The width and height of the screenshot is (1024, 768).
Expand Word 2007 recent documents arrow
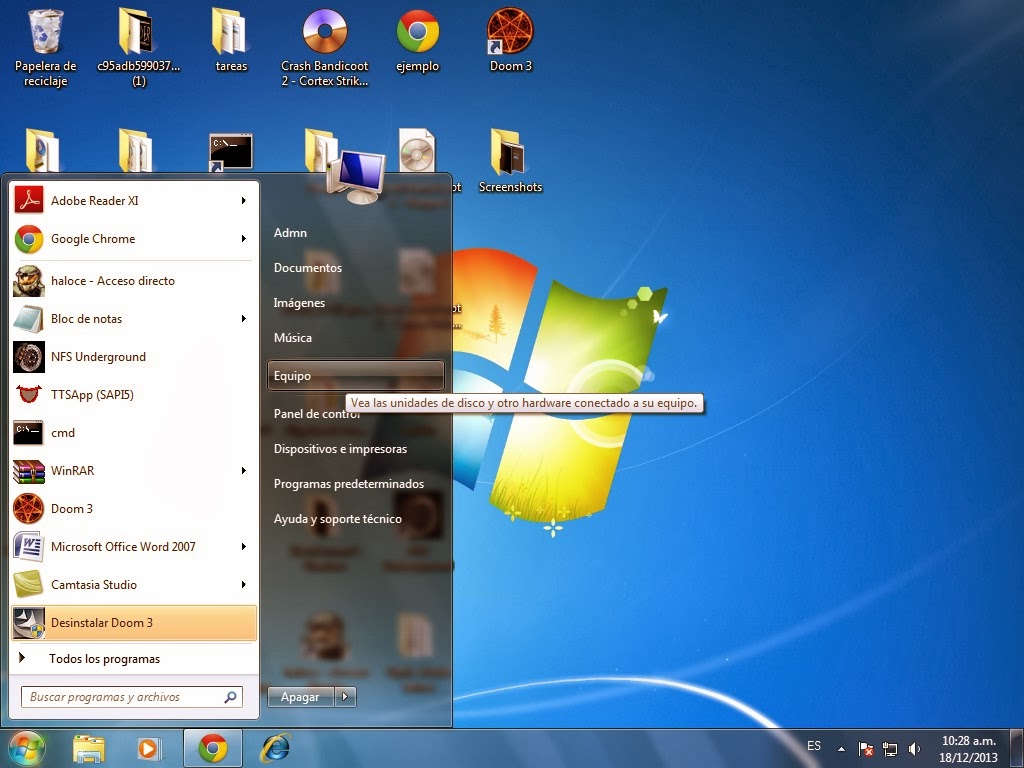(244, 547)
